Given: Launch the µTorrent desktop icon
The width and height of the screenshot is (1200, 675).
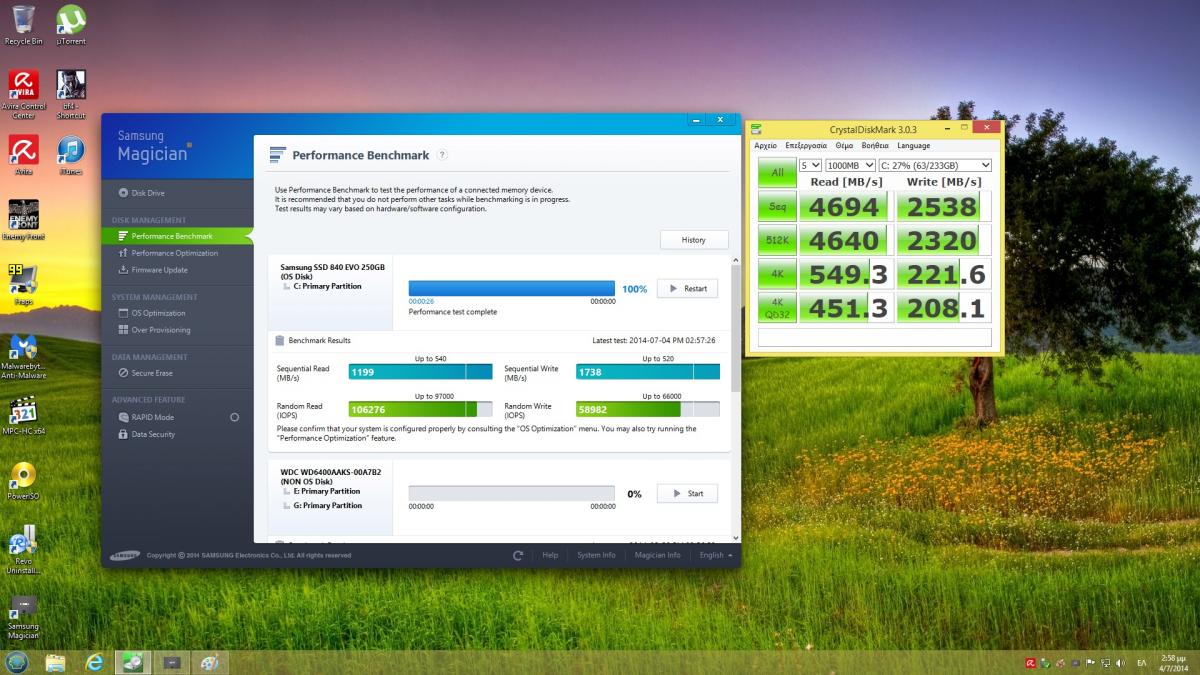Looking at the screenshot, I should coord(70,25).
